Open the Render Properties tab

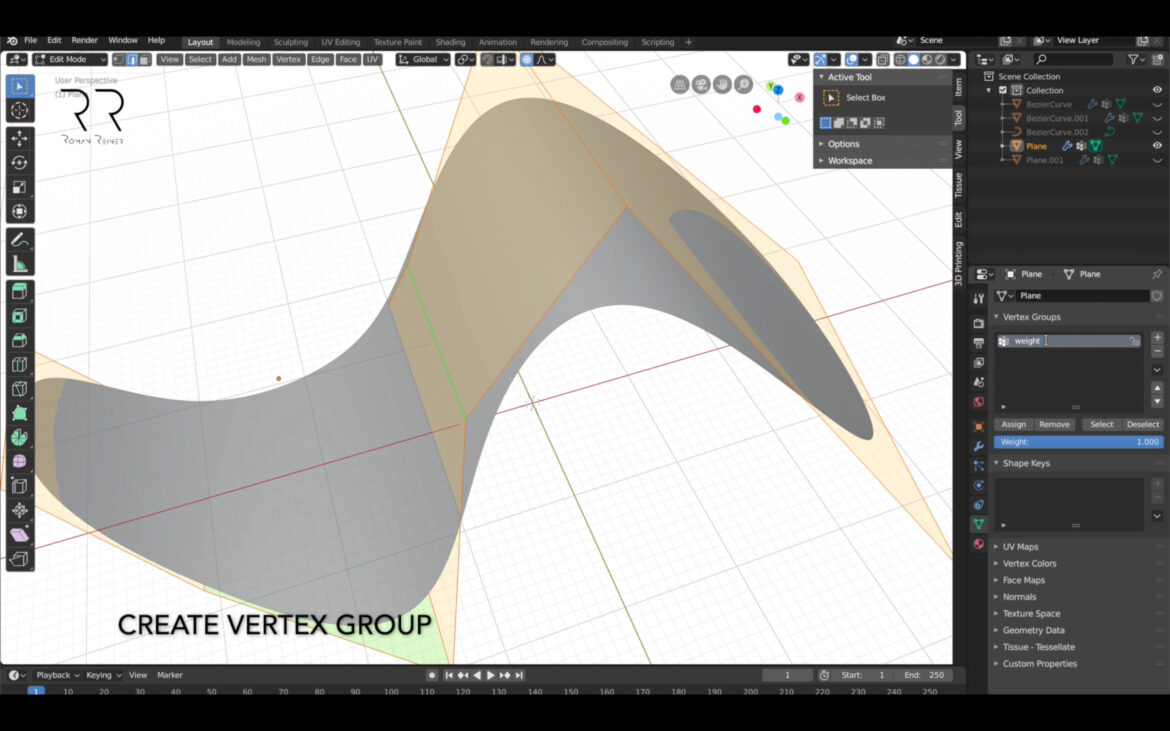[978, 322]
